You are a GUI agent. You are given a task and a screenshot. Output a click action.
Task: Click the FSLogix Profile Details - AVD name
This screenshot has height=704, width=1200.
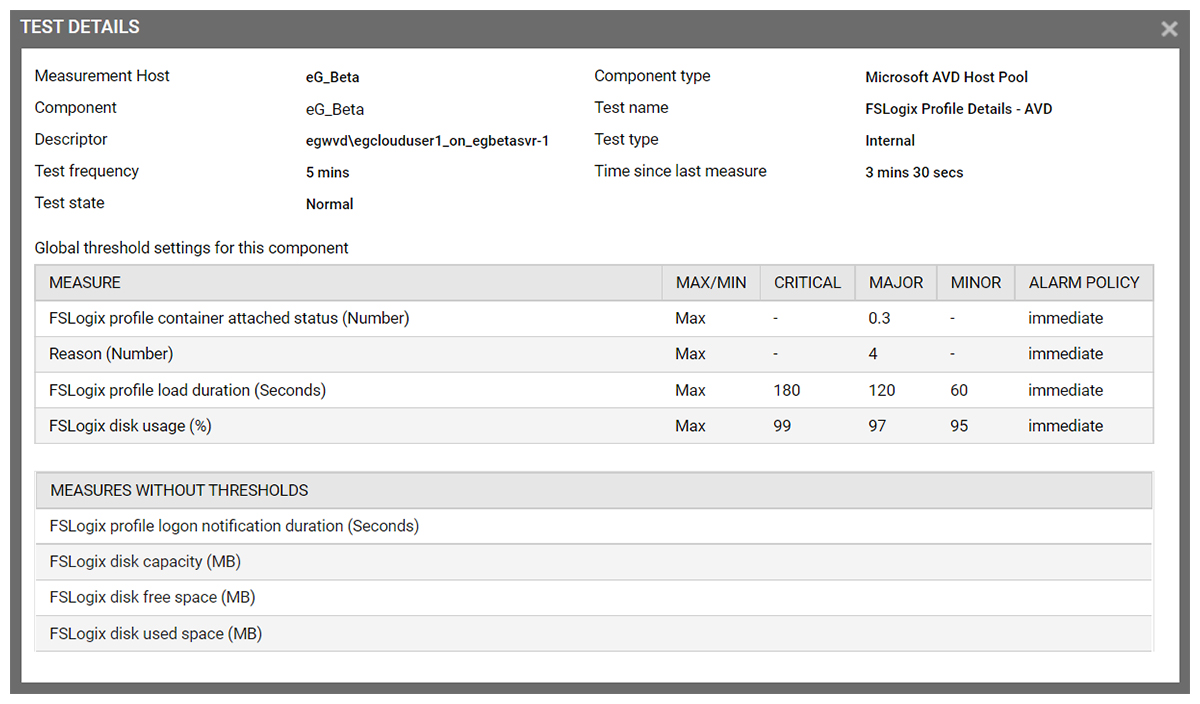point(959,109)
